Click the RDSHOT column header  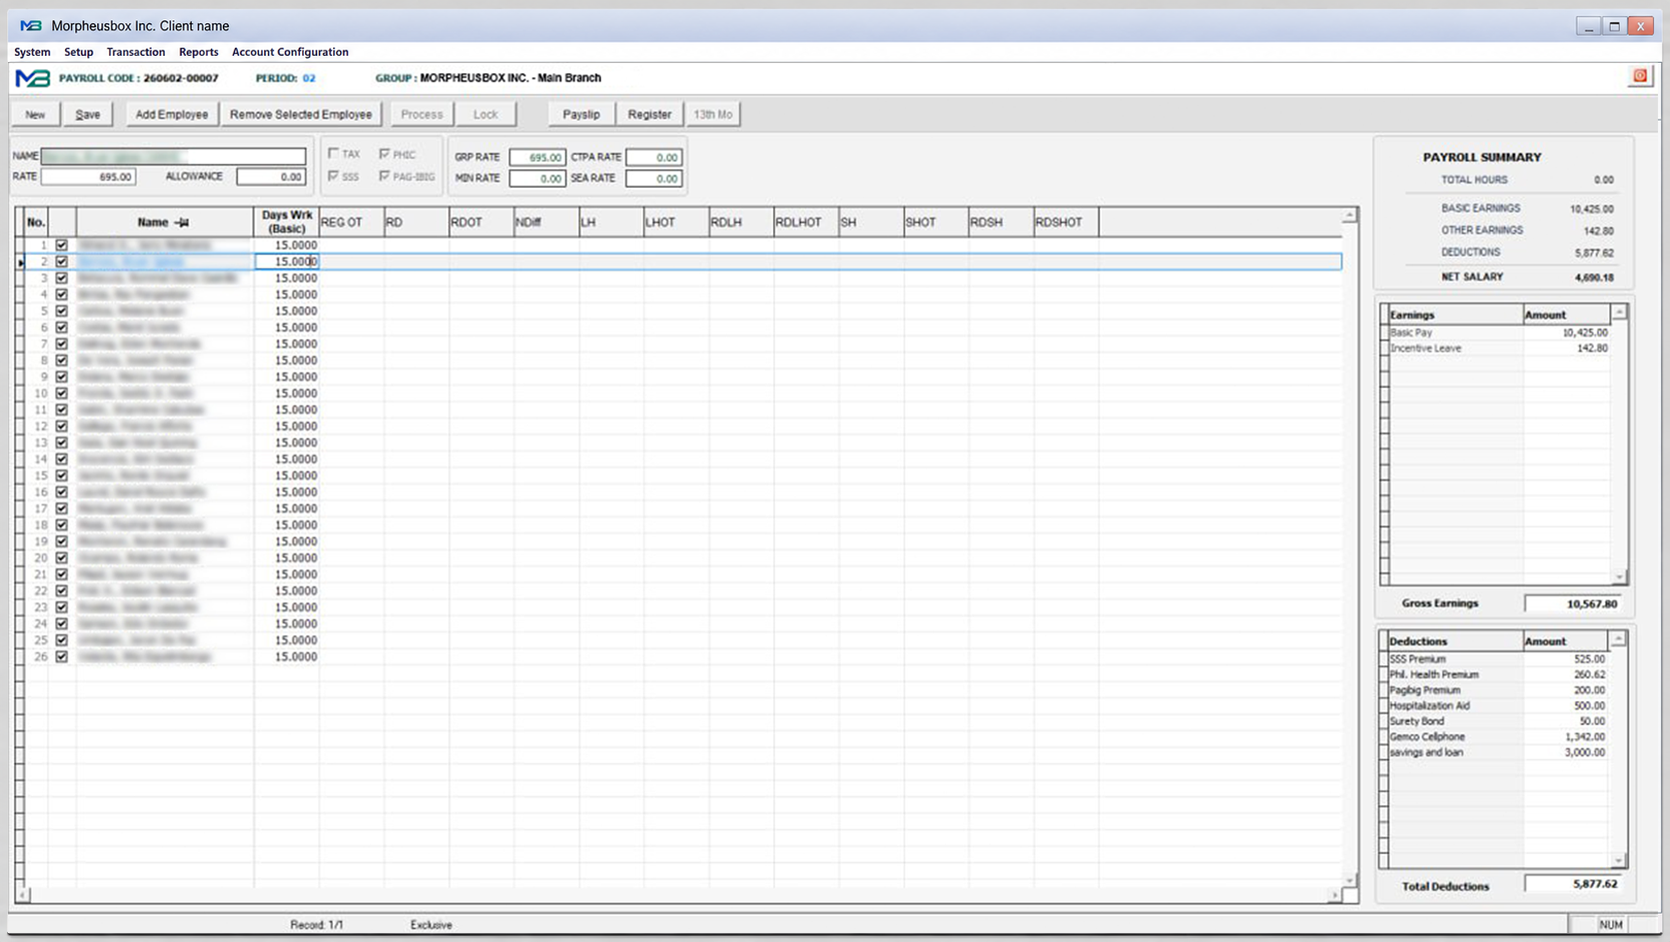tap(1066, 222)
